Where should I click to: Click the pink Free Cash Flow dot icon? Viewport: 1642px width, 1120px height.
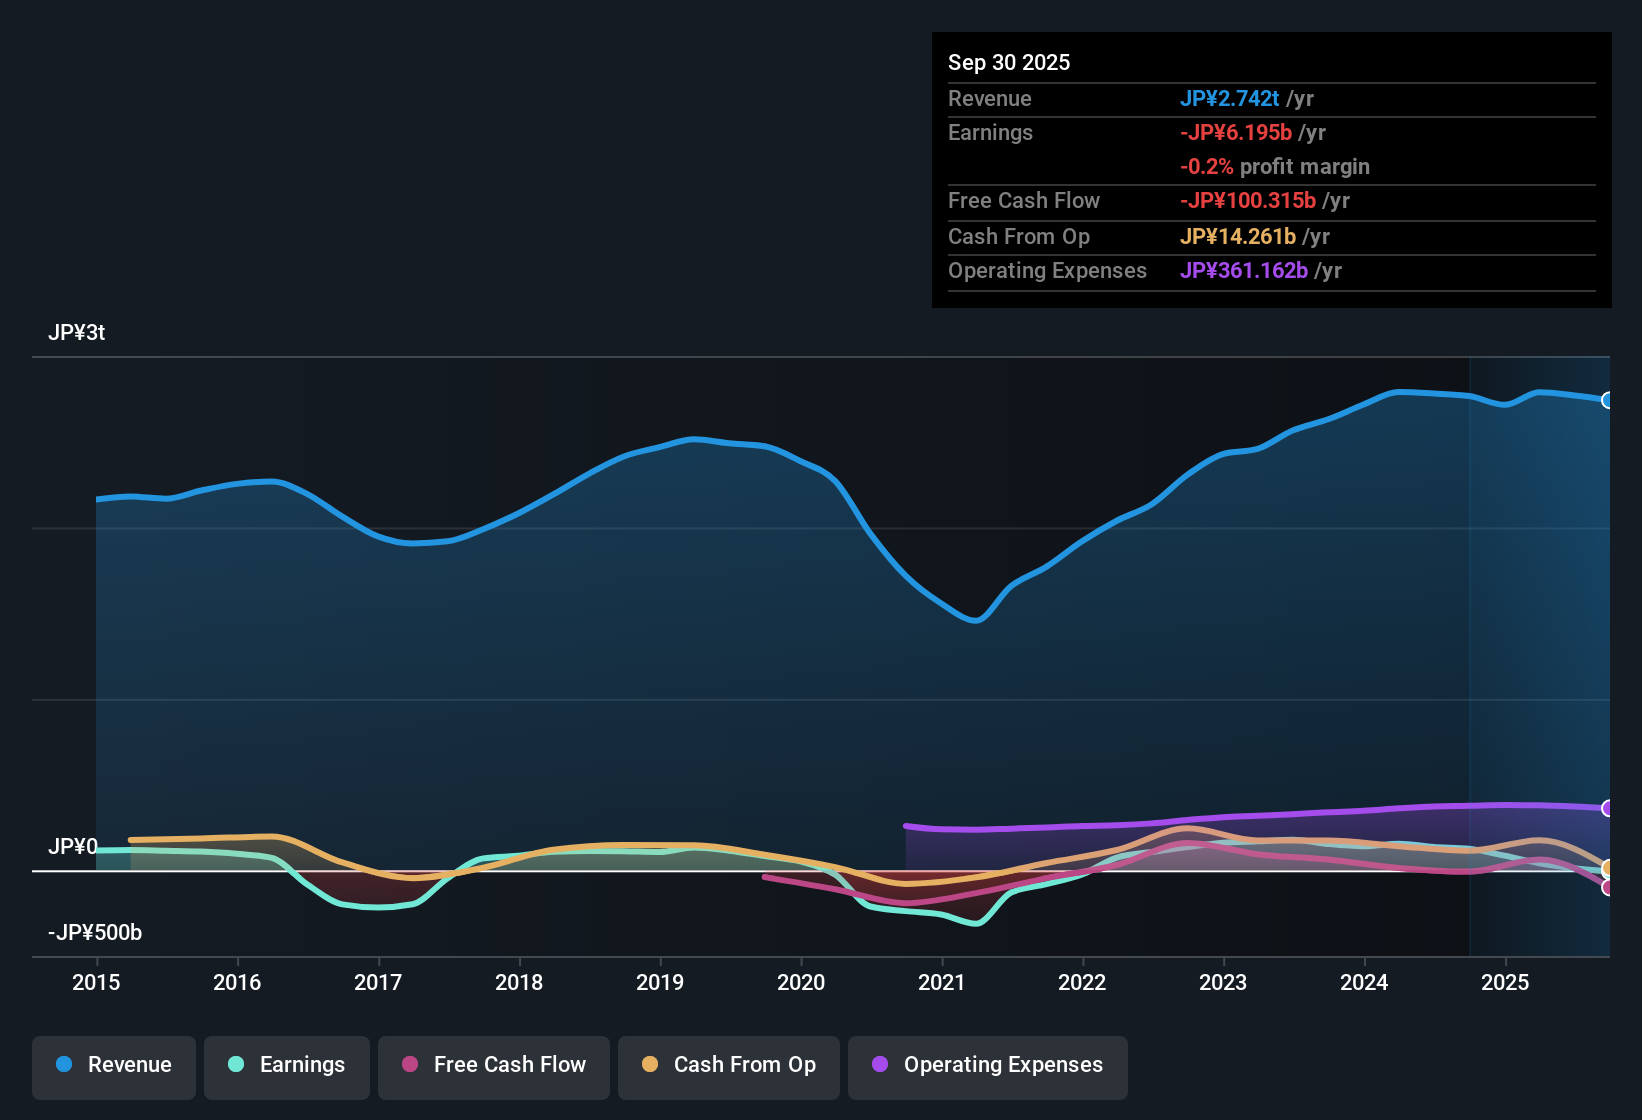(410, 1065)
